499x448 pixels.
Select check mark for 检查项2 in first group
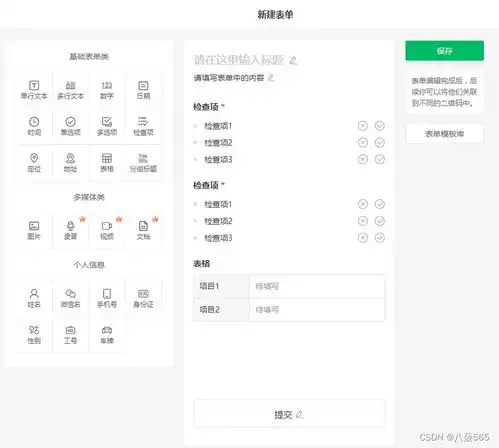pos(380,143)
